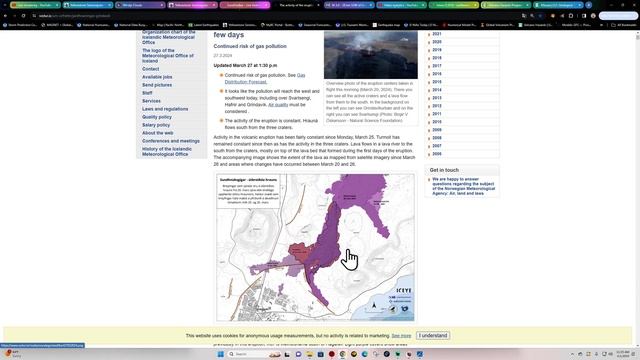The image size is (640, 360).
Task: Open the 2019 news archive year
Action: [437, 50]
